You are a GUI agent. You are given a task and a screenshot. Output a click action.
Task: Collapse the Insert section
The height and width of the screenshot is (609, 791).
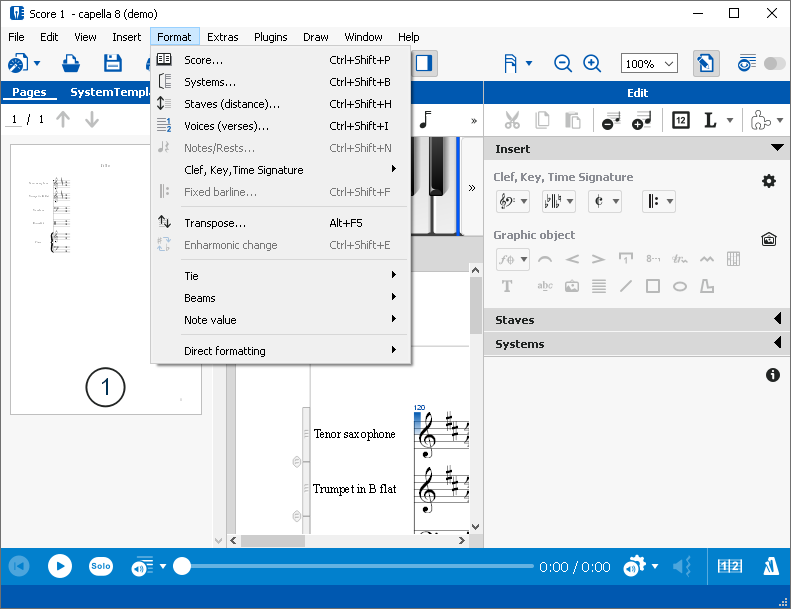click(637, 149)
